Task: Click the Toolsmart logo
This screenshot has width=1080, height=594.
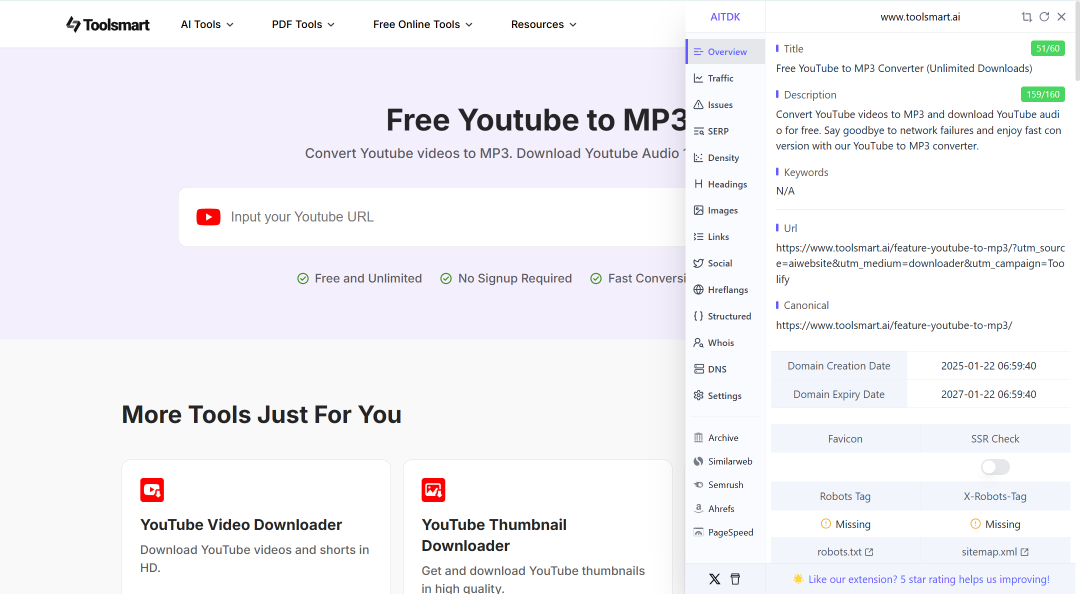Action: tap(107, 24)
